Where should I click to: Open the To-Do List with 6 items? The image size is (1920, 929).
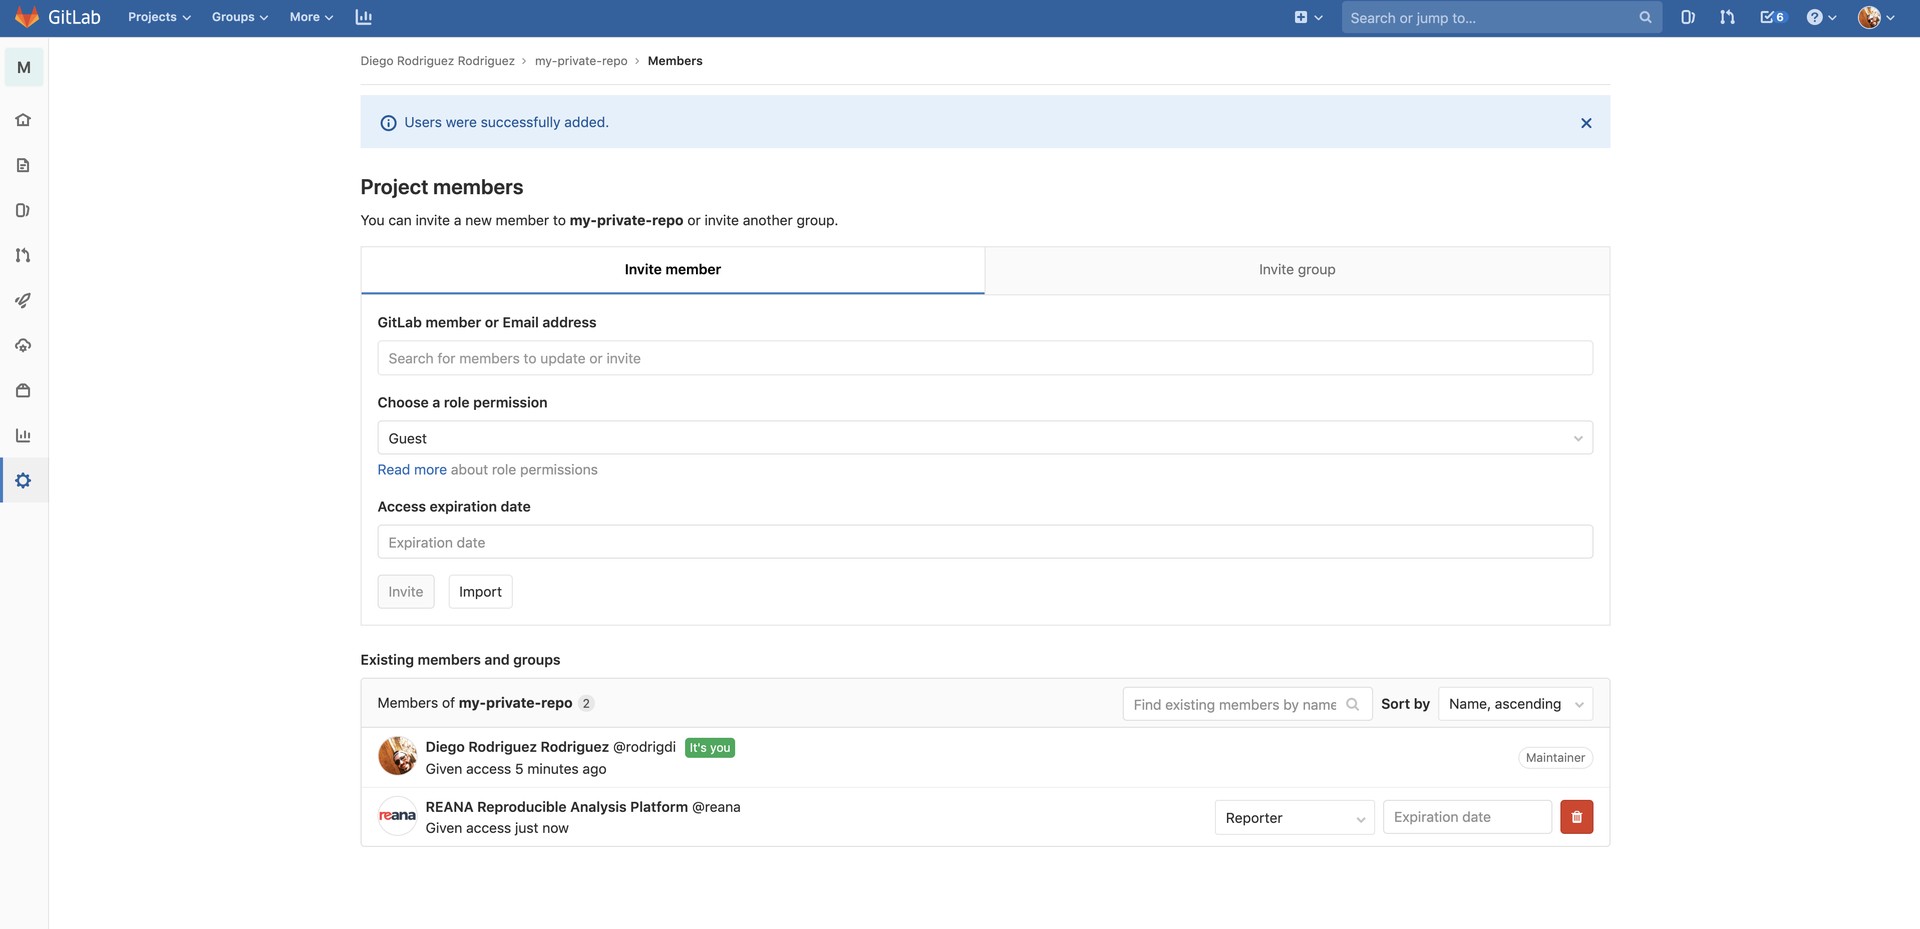pyautogui.click(x=1770, y=17)
